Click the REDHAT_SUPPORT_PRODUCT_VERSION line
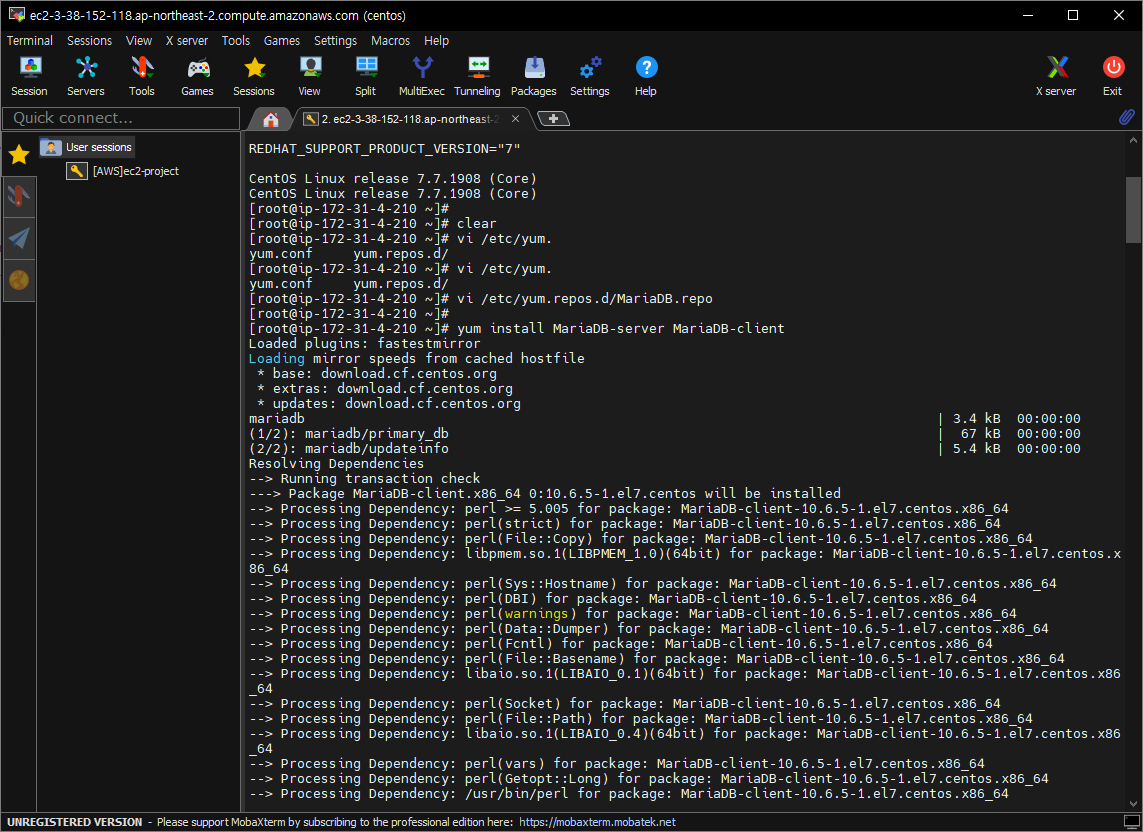This screenshot has width=1143, height=832. (x=384, y=149)
